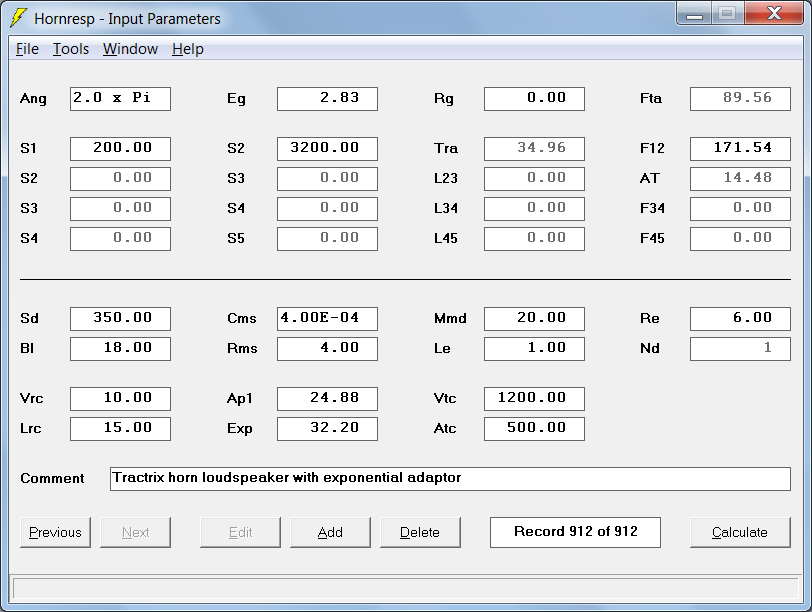This screenshot has width=812, height=612.
Task: Click the S2 field showing 3200.00
Action: click(327, 149)
